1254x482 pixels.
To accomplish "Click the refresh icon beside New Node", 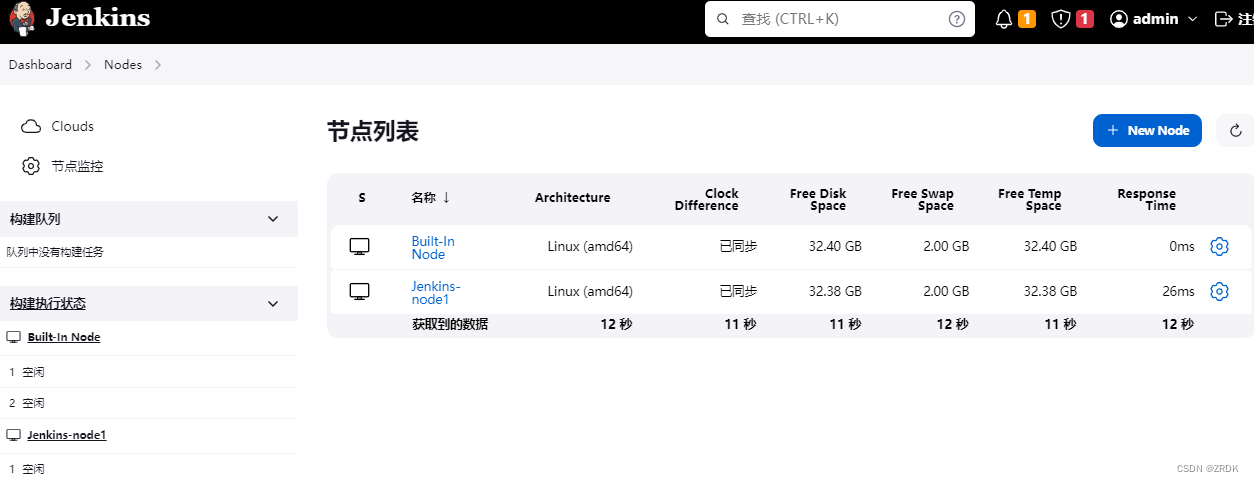I will tap(1236, 130).
